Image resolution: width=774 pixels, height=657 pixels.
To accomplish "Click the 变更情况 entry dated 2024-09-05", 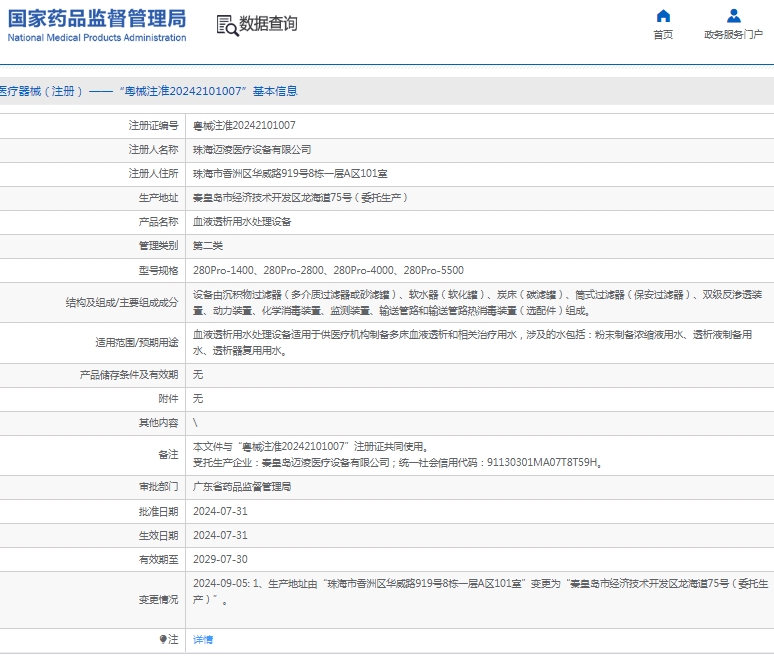I will [x=480, y=591].
